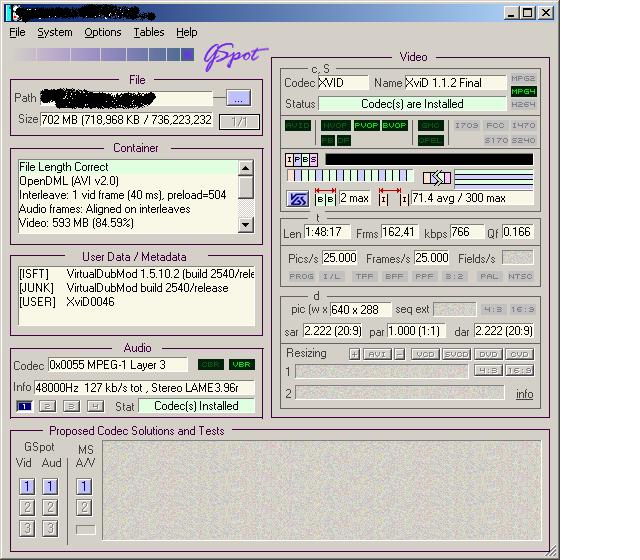The image size is (640, 560).
Task: Click the up arrow in the Container list
Action: (x=246, y=167)
